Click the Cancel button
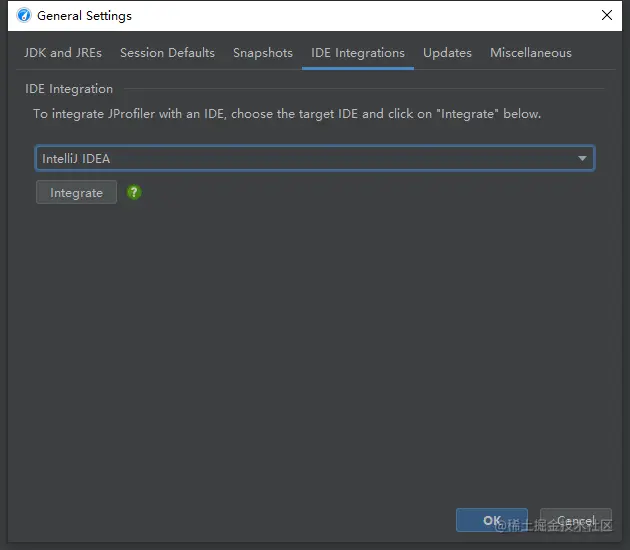This screenshot has width=630, height=550. point(576,520)
